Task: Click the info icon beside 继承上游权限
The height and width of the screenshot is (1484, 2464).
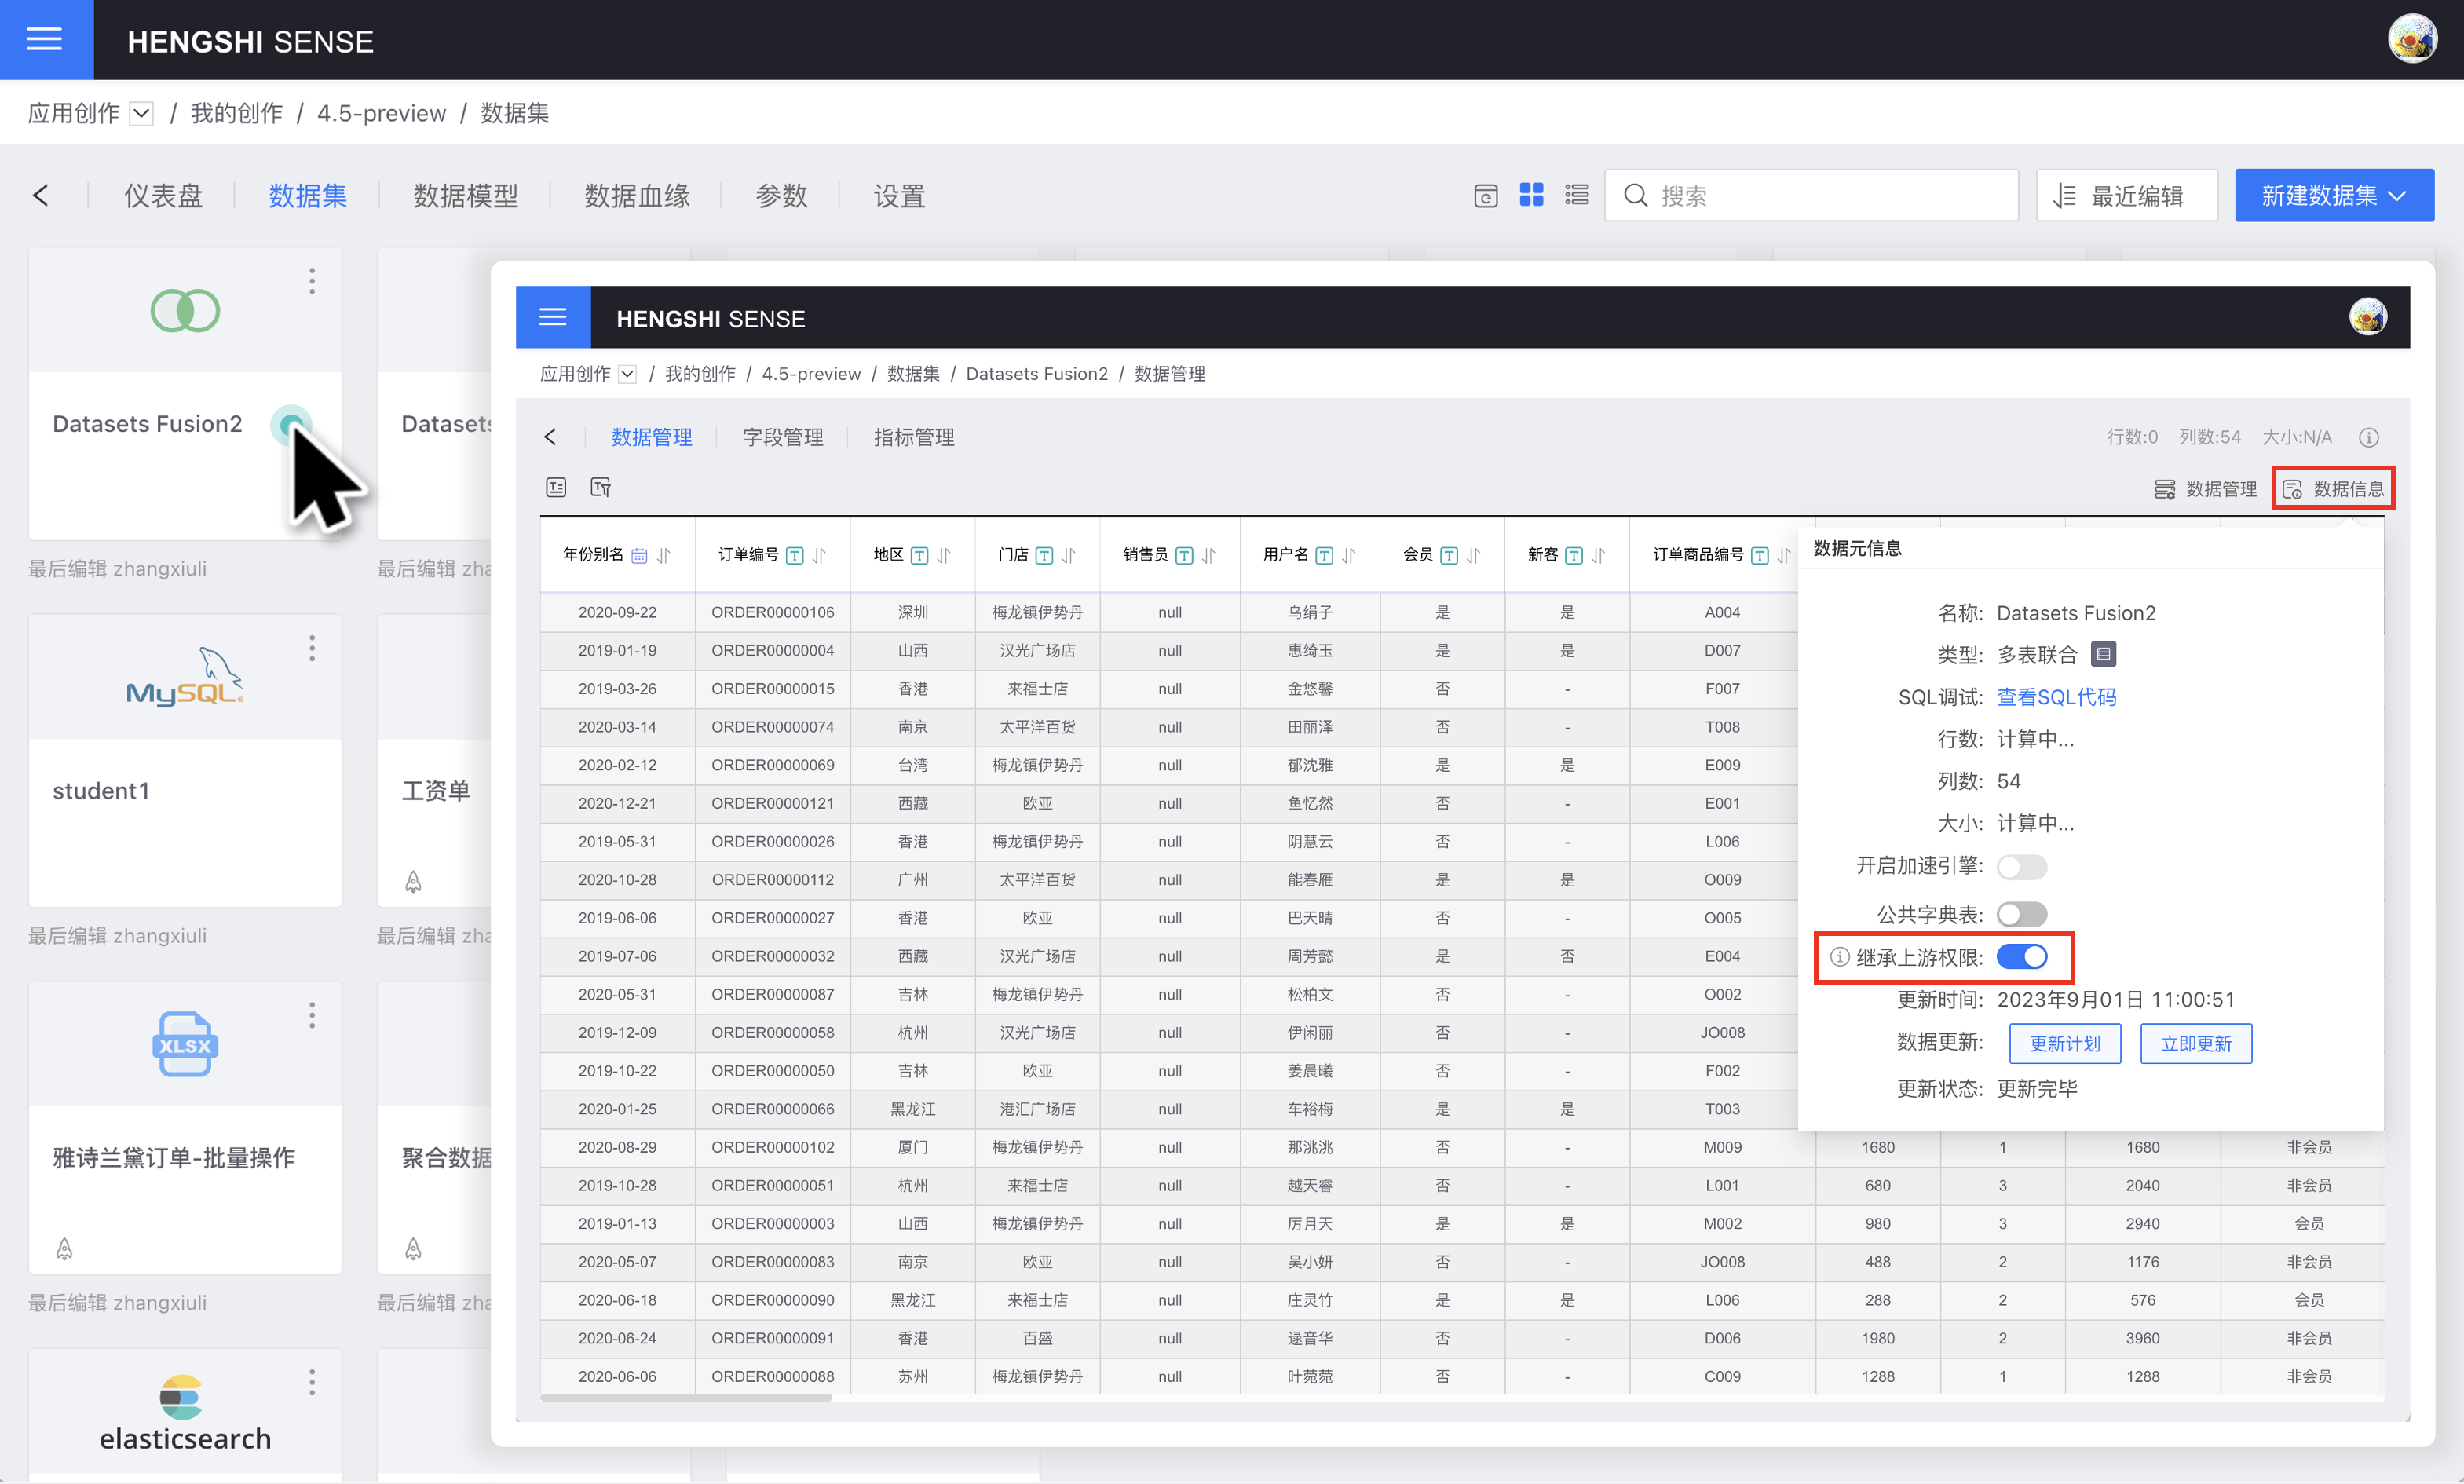Action: 1839,957
